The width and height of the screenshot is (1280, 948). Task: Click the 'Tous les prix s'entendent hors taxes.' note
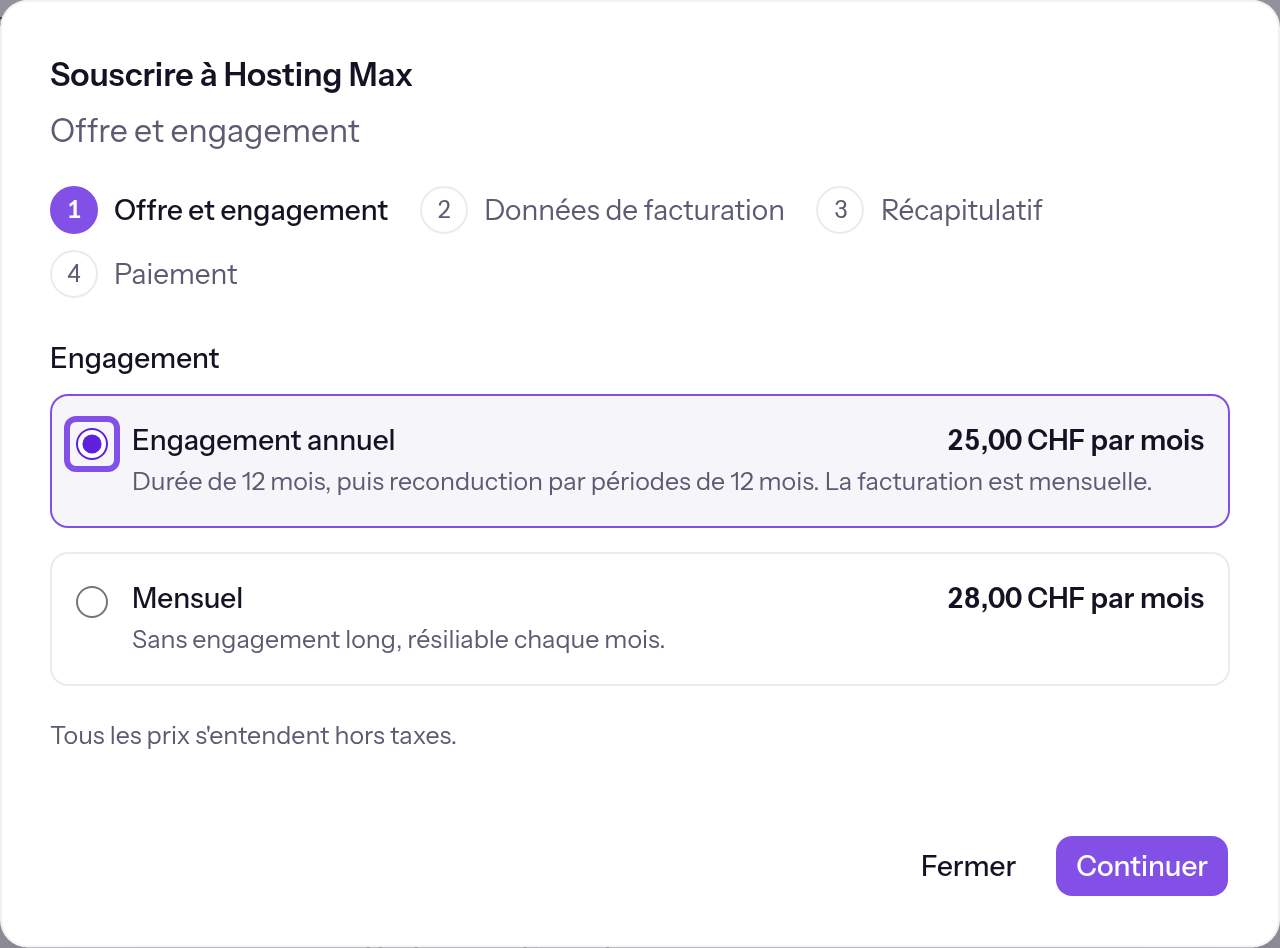point(253,737)
